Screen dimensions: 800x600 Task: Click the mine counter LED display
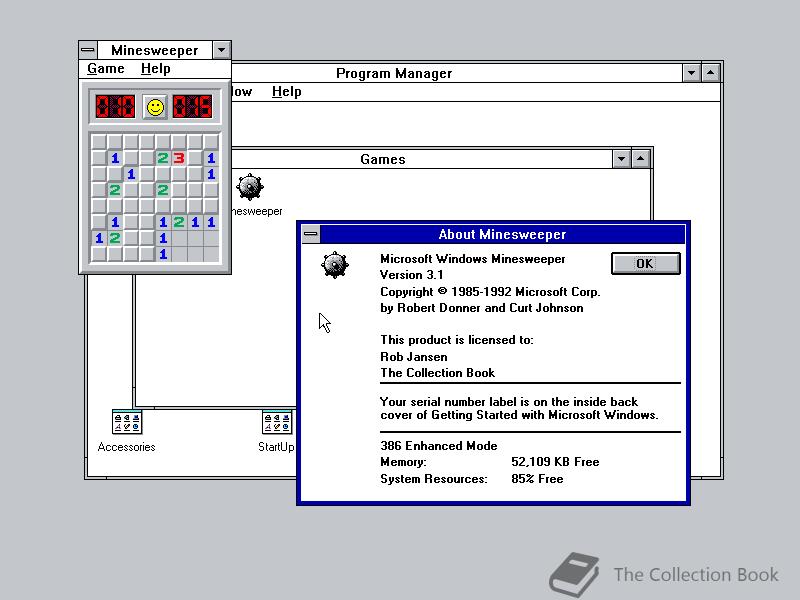(115, 107)
